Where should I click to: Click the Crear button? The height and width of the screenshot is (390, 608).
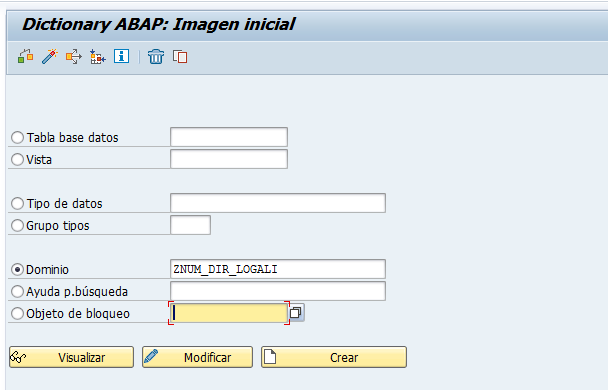(334, 357)
